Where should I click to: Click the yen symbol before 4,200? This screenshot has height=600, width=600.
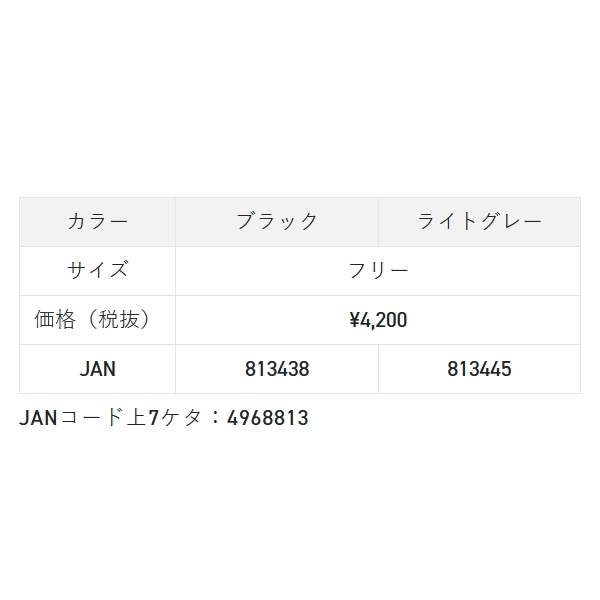pyautogui.click(x=354, y=320)
